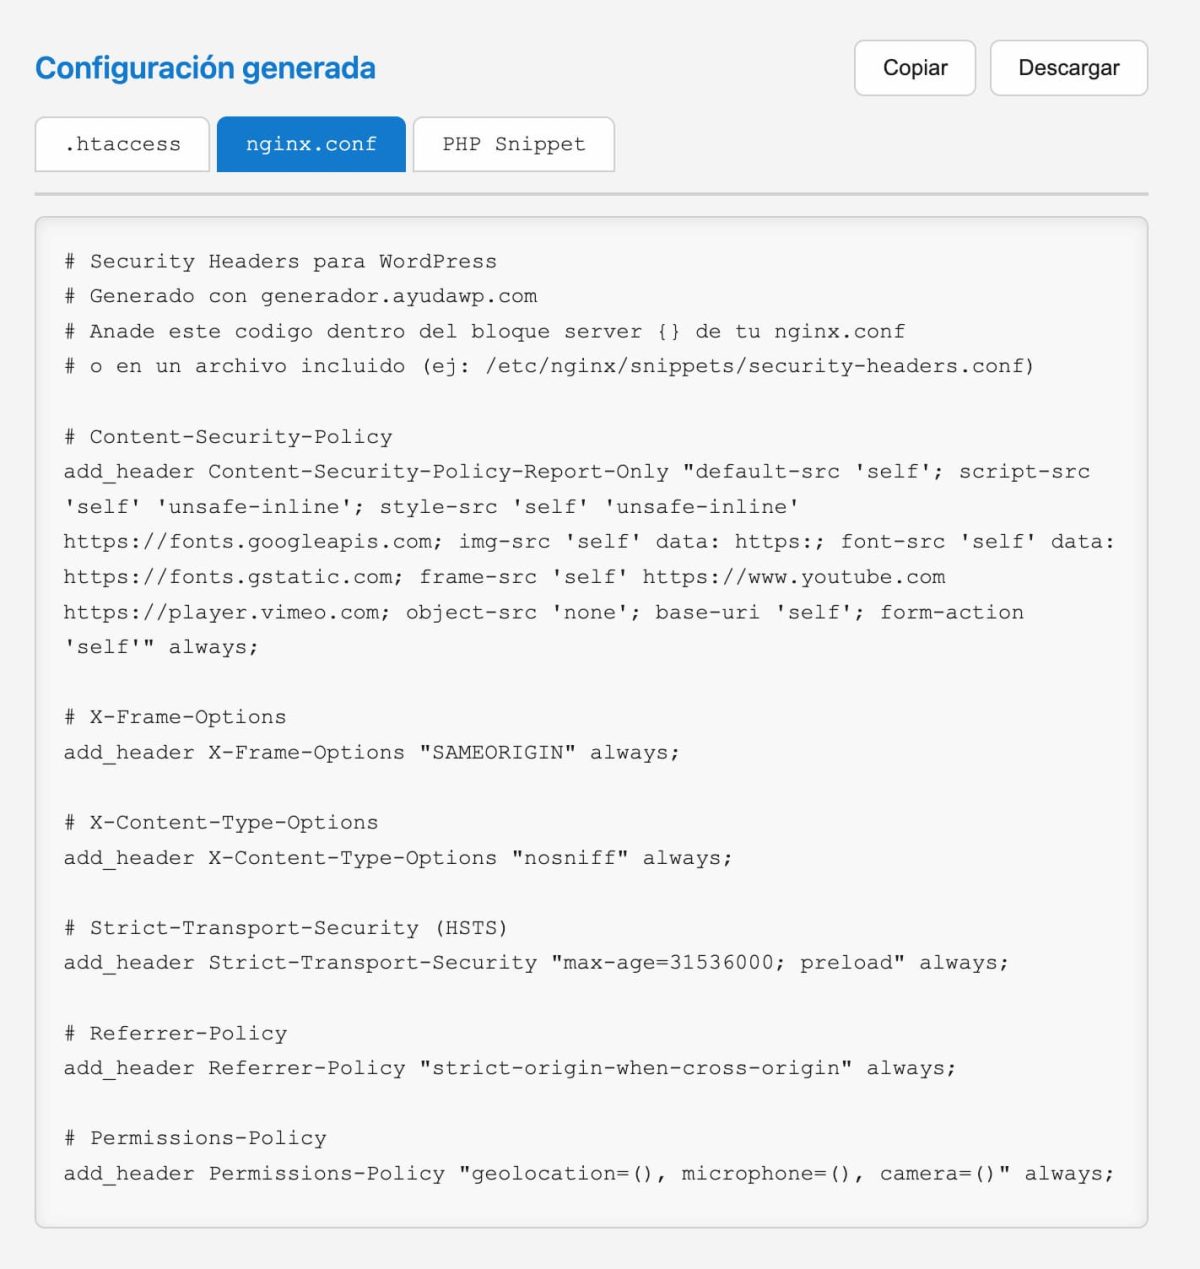Click the '# Strict-Transport-Security (HSTS)' comment
Screen dimensions: 1200x1269
tap(286, 928)
